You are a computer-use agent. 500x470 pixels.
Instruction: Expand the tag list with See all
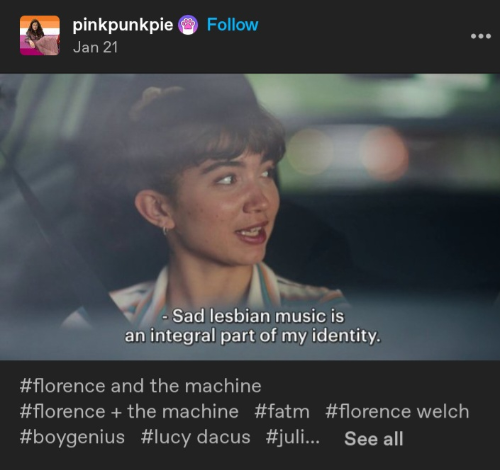coord(374,438)
